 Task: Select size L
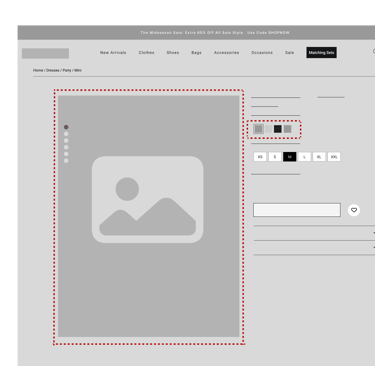click(304, 157)
